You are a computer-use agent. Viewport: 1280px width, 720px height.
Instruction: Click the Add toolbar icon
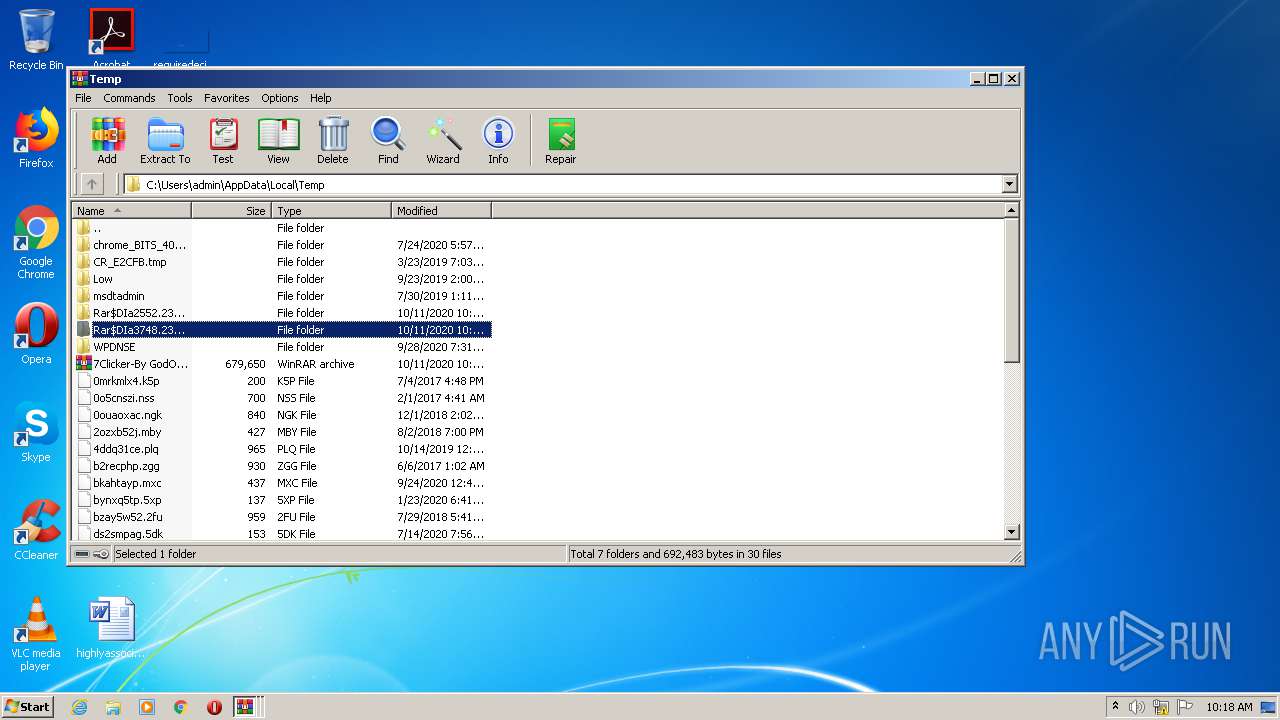(107, 140)
